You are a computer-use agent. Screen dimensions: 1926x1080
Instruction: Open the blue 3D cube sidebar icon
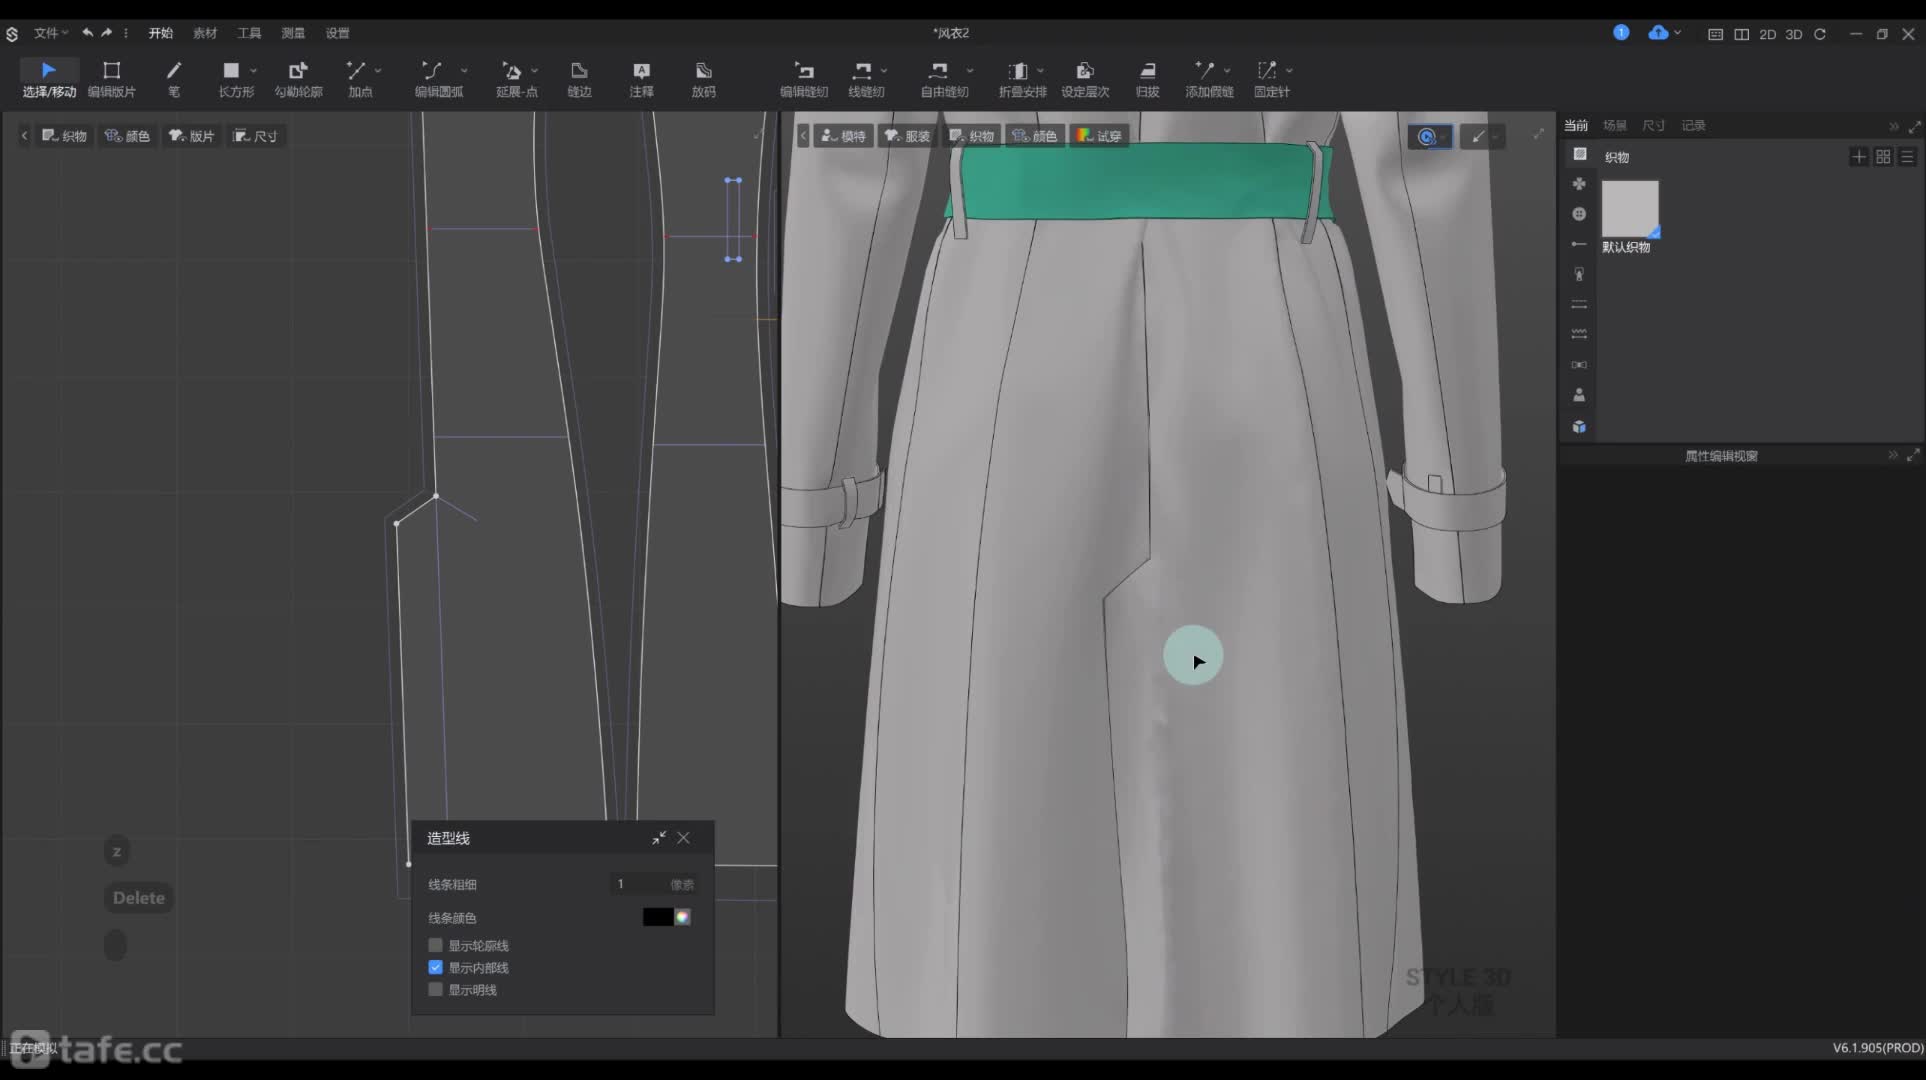pyautogui.click(x=1579, y=427)
